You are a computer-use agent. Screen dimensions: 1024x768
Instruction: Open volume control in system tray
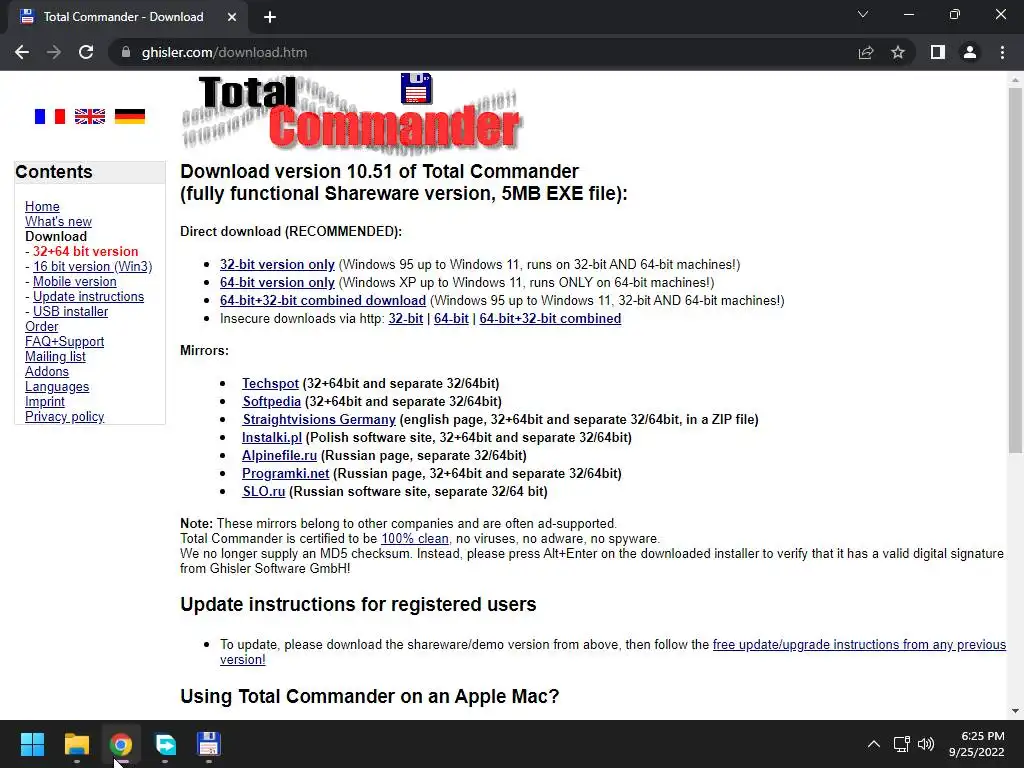pos(925,744)
